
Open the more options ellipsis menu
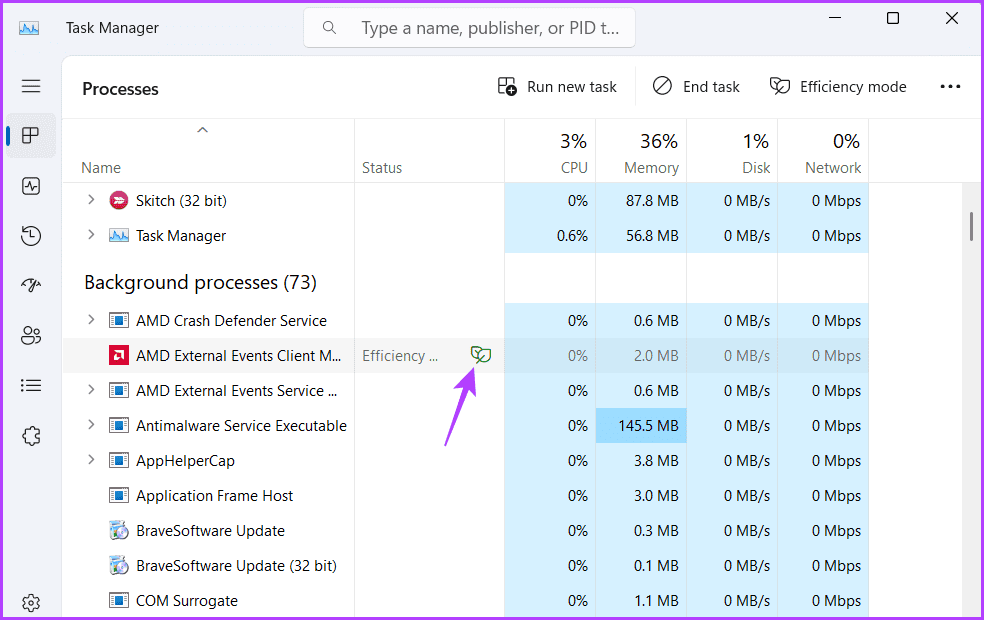pos(950,87)
